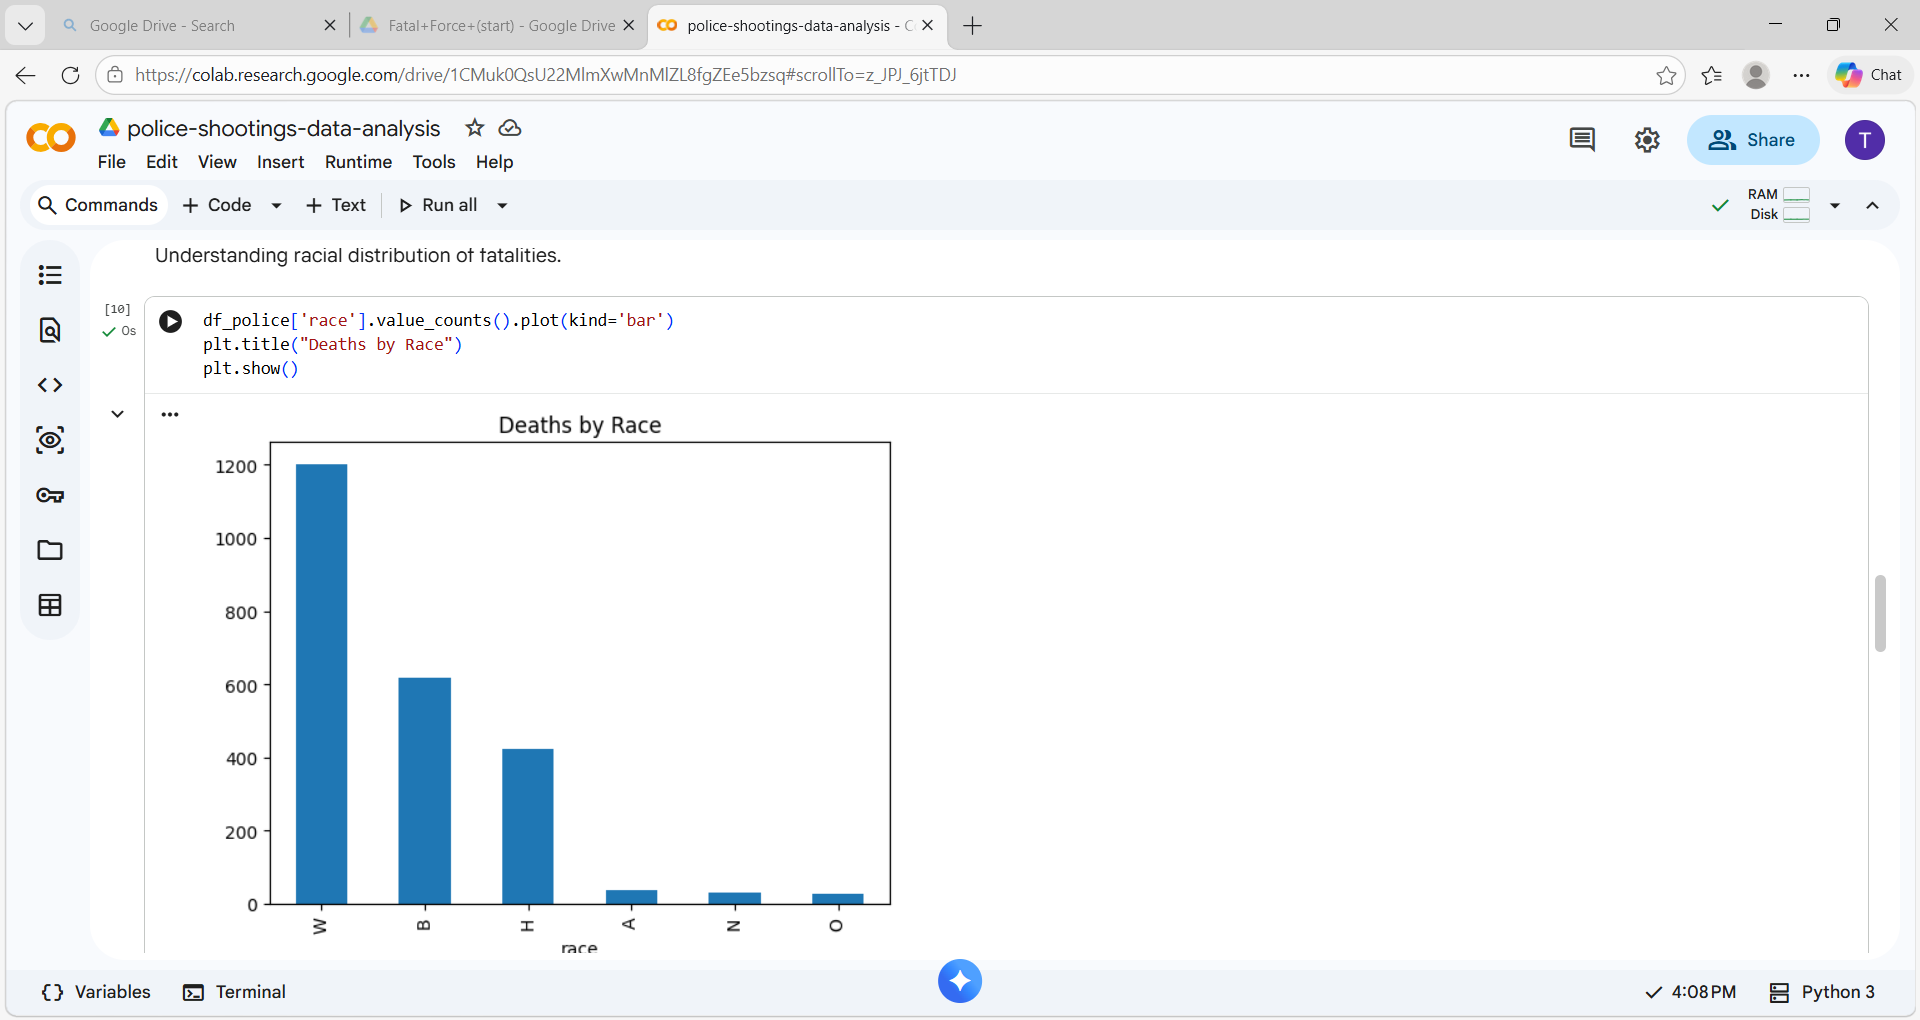Open the RAM and Disk resources dropdown
Image resolution: width=1920 pixels, height=1020 pixels.
click(1836, 205)
